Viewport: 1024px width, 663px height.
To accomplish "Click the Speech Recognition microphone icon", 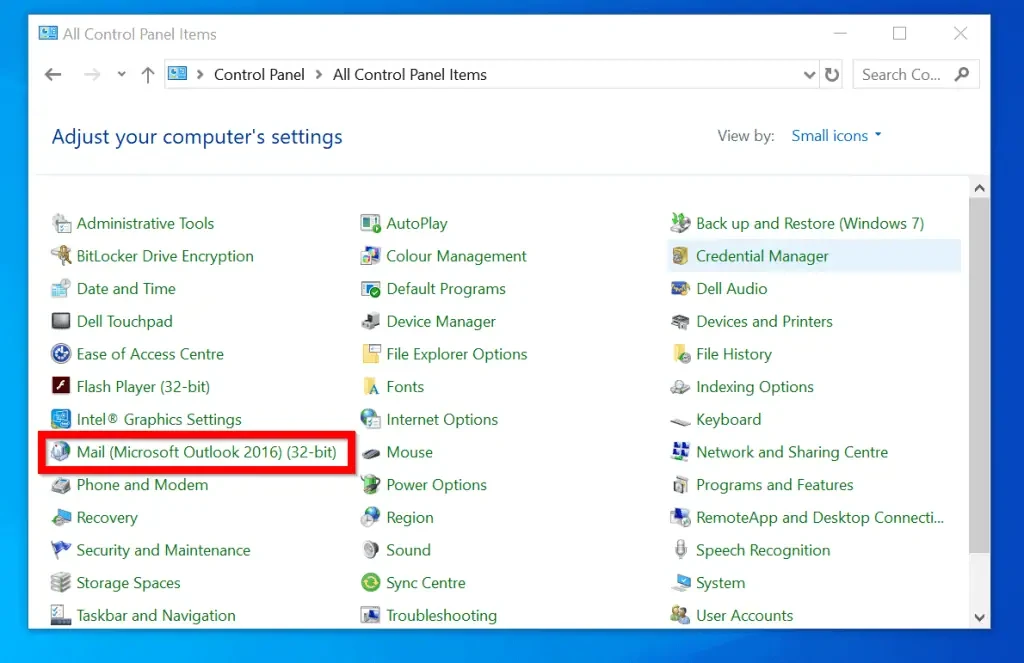I will point(681,551).
